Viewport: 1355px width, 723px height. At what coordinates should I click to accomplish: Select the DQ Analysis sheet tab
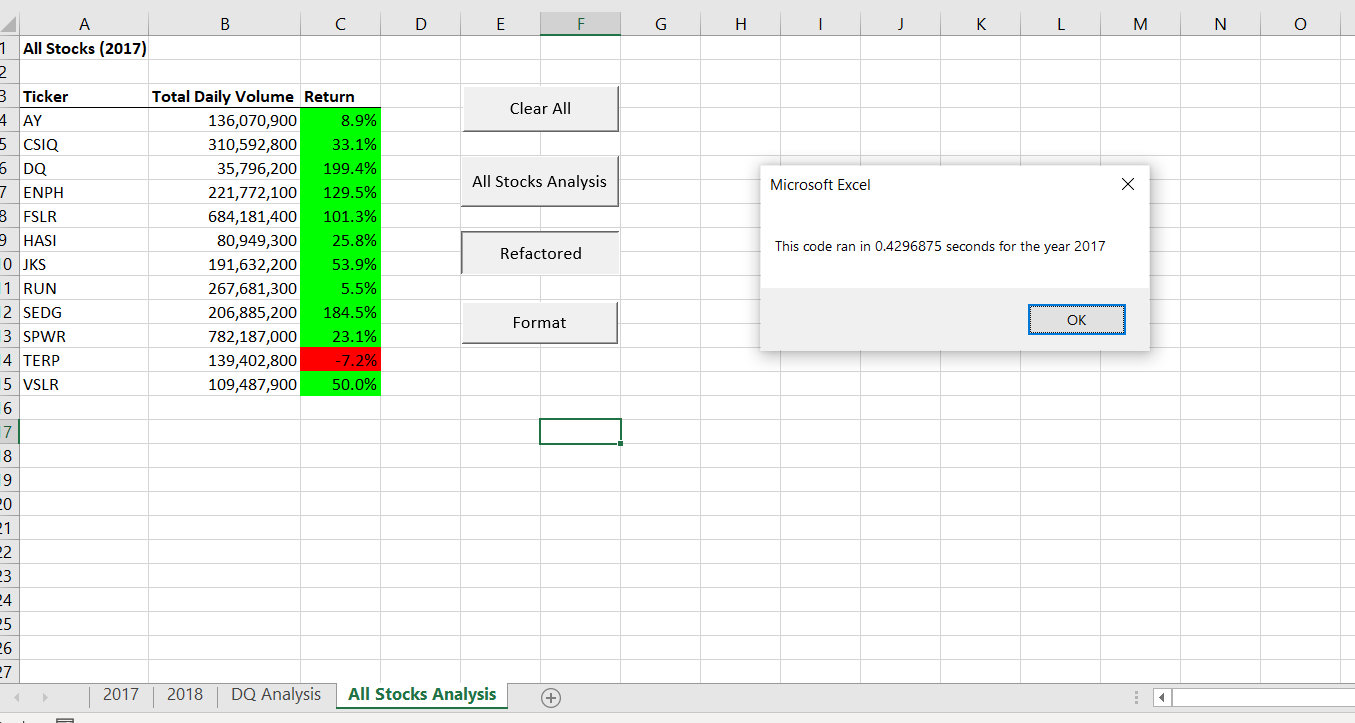tap(275, 694)
